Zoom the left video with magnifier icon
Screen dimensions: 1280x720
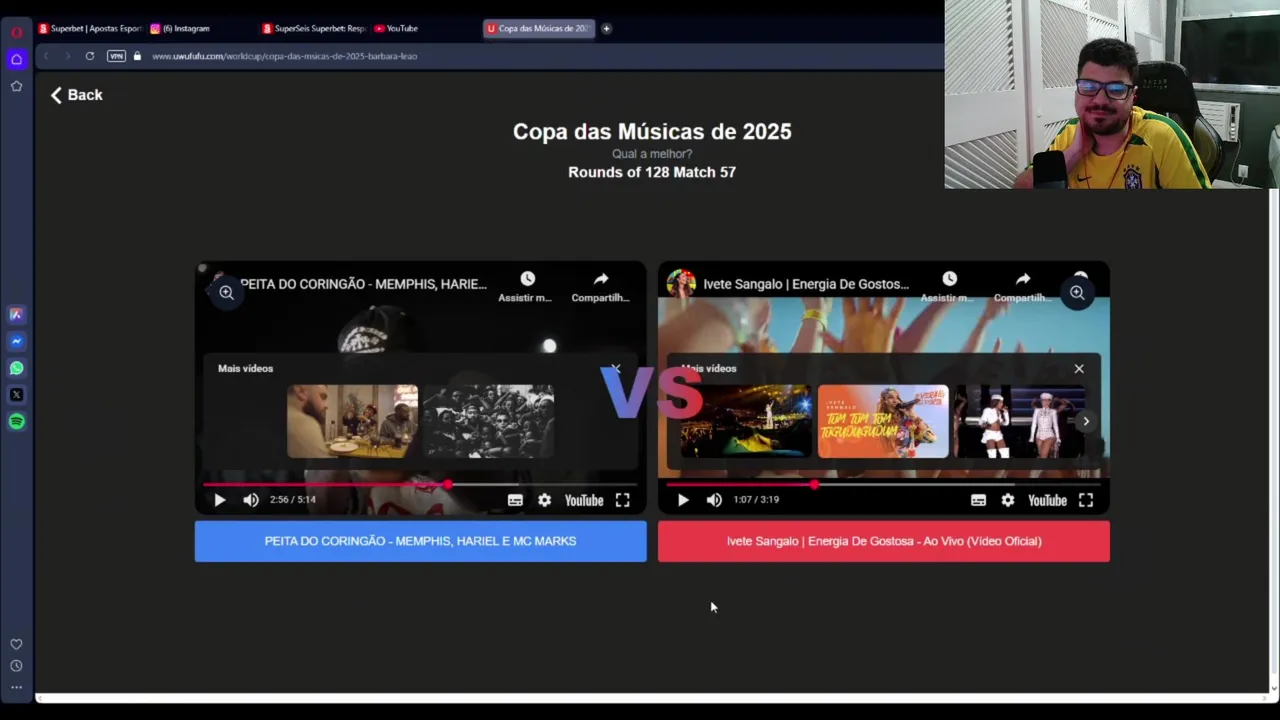click(x=227, y=293)
